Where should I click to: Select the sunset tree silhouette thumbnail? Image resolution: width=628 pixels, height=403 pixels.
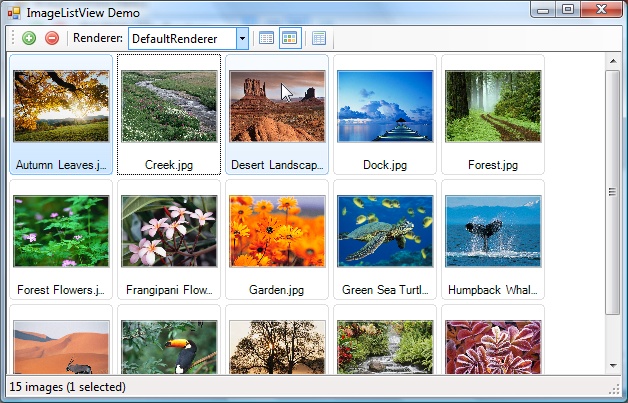pyautogui.click(x=277, y=347)
